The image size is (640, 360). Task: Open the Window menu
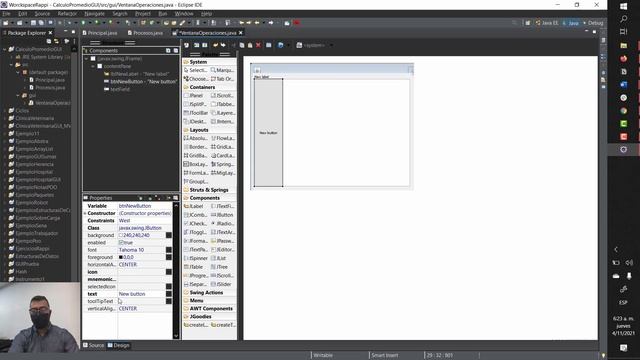tap(184, 13)
